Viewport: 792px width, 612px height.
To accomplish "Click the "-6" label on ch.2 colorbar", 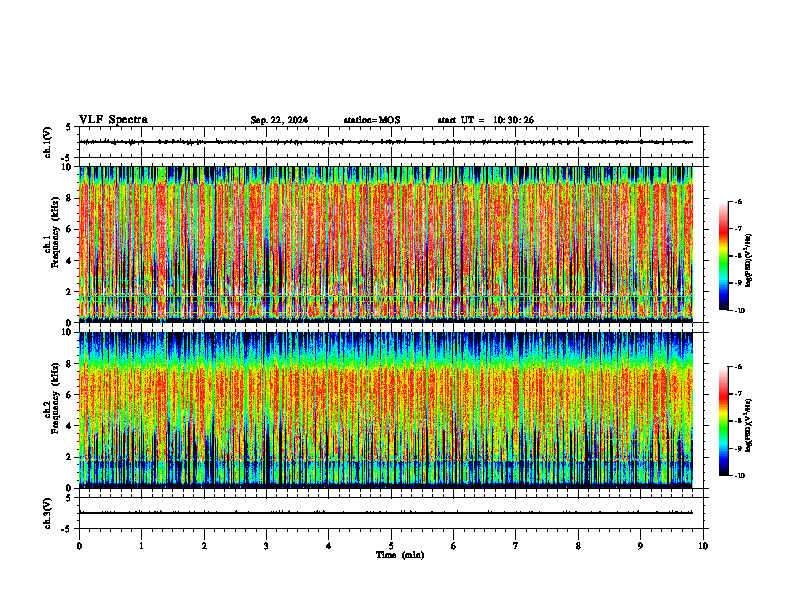I will [x=738, y=367].
